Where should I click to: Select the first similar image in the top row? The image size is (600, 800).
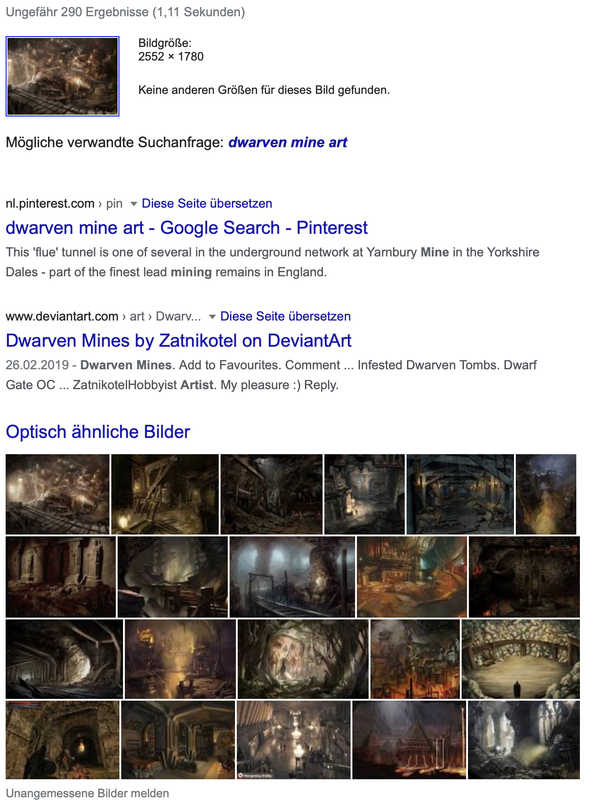pos(57,494)
